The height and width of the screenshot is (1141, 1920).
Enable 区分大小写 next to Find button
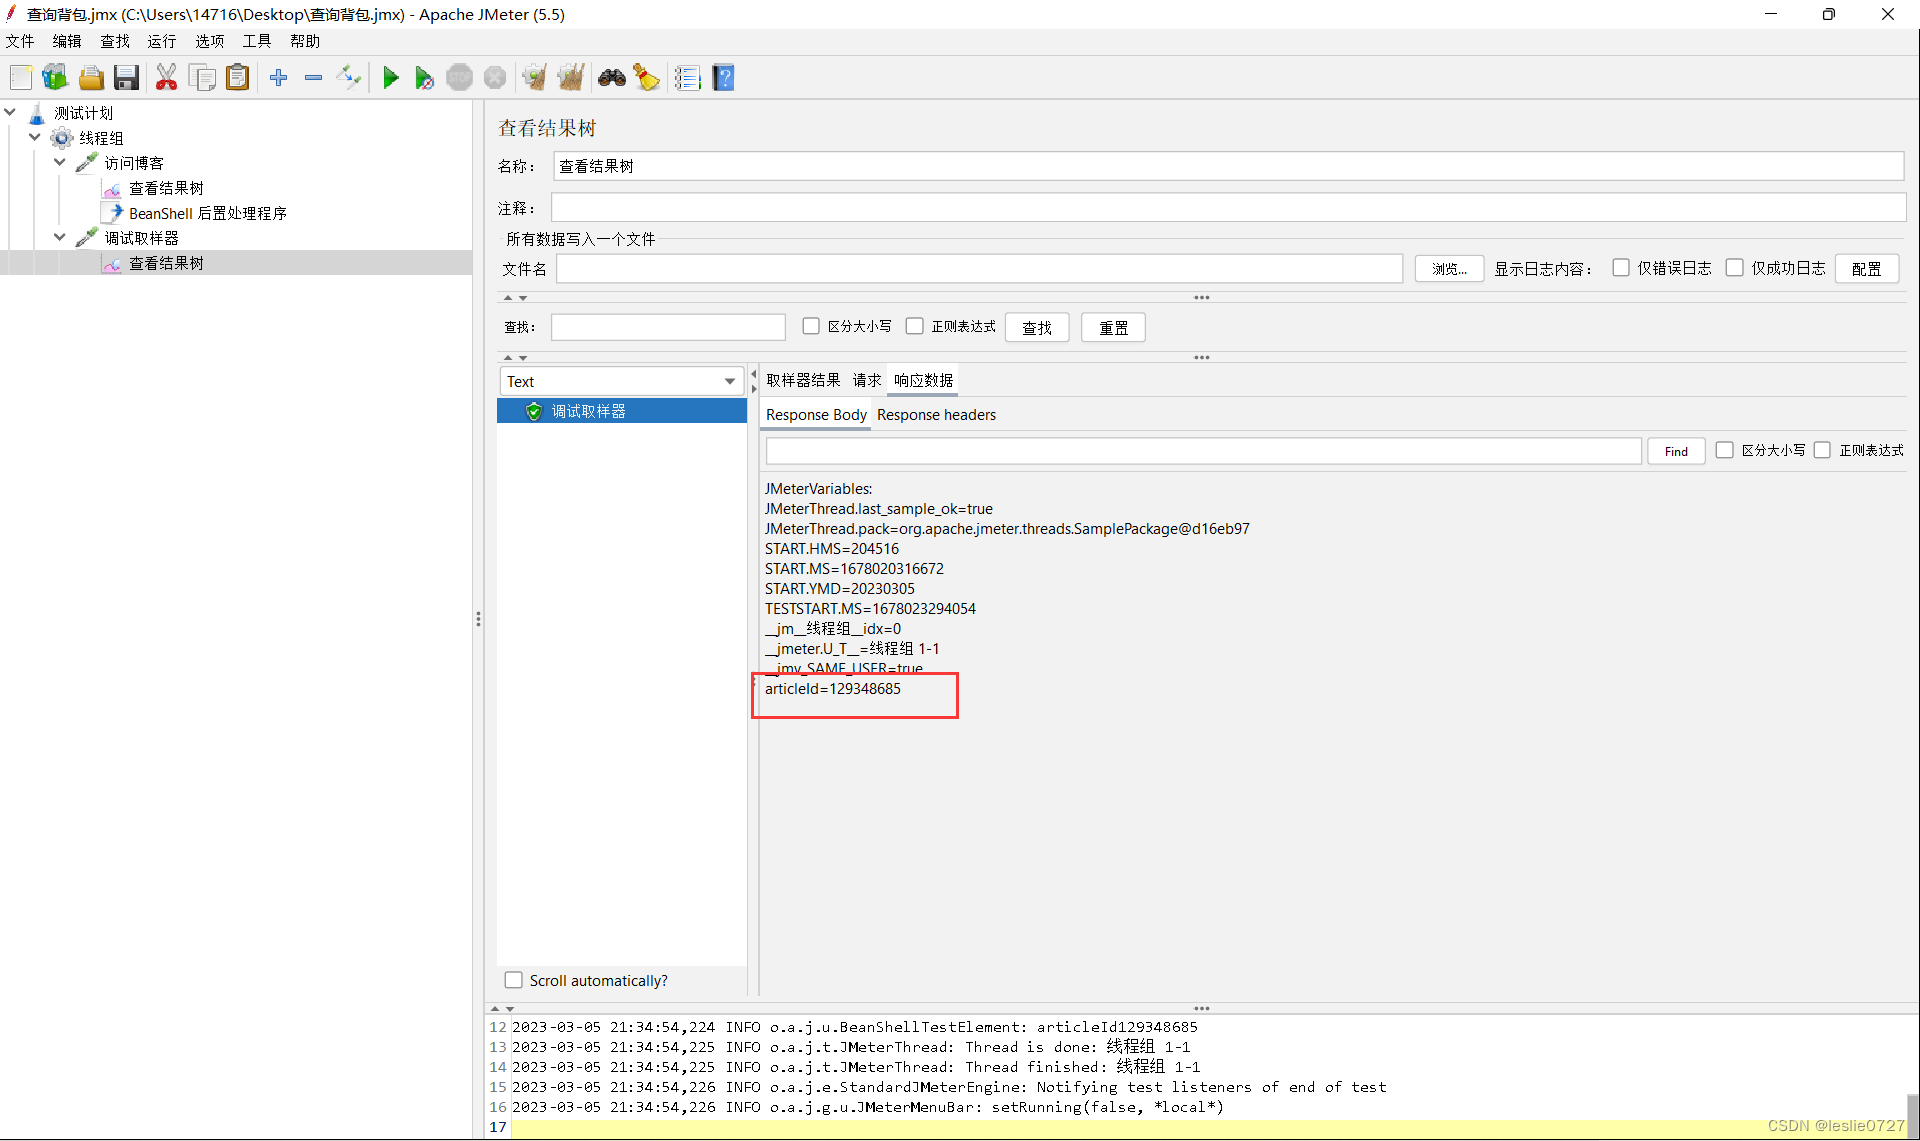(1725, 451)
